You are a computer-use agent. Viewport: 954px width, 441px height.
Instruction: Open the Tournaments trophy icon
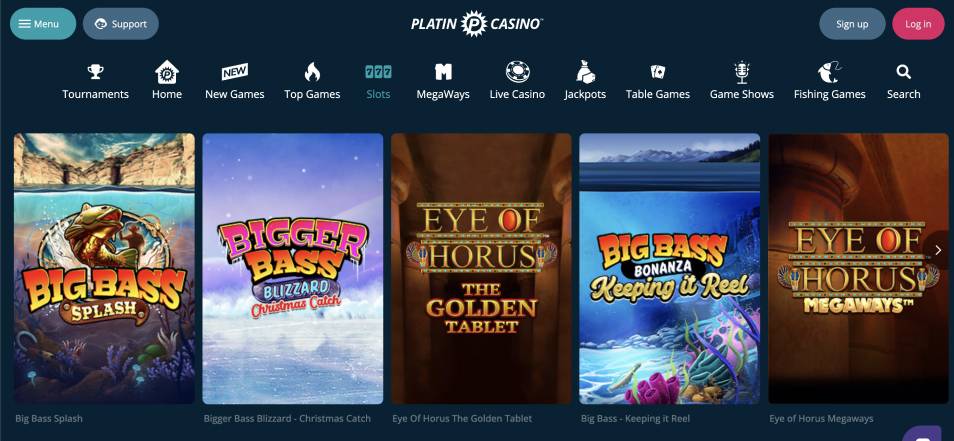96,72
